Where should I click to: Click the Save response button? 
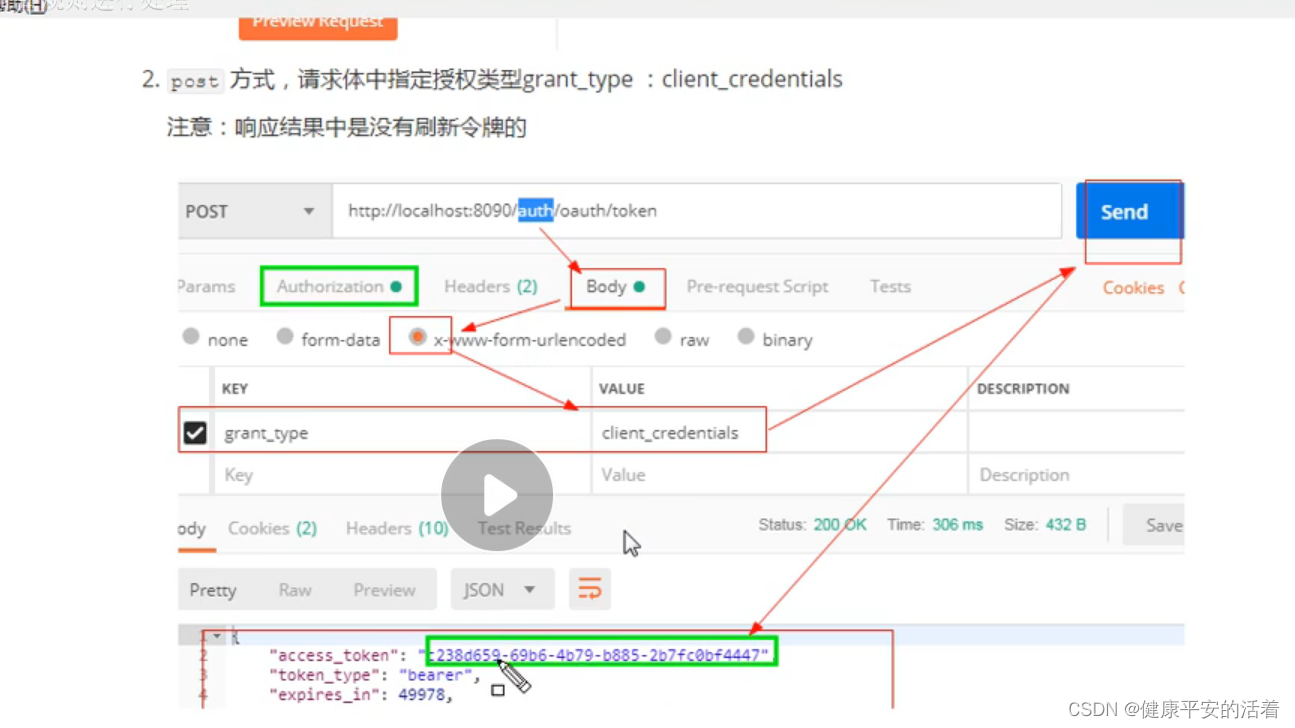coord(1153,525)
